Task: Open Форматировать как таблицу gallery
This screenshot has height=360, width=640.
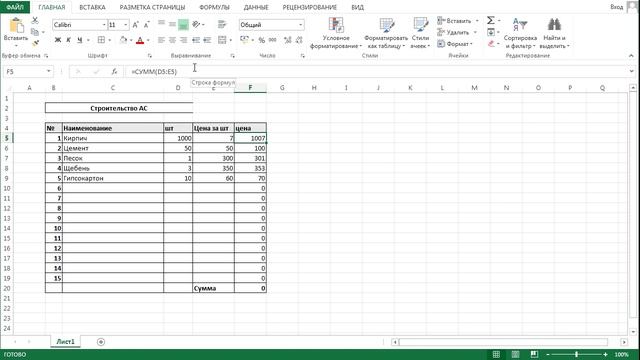Action: pyautogui.click(x=386, y=33)
